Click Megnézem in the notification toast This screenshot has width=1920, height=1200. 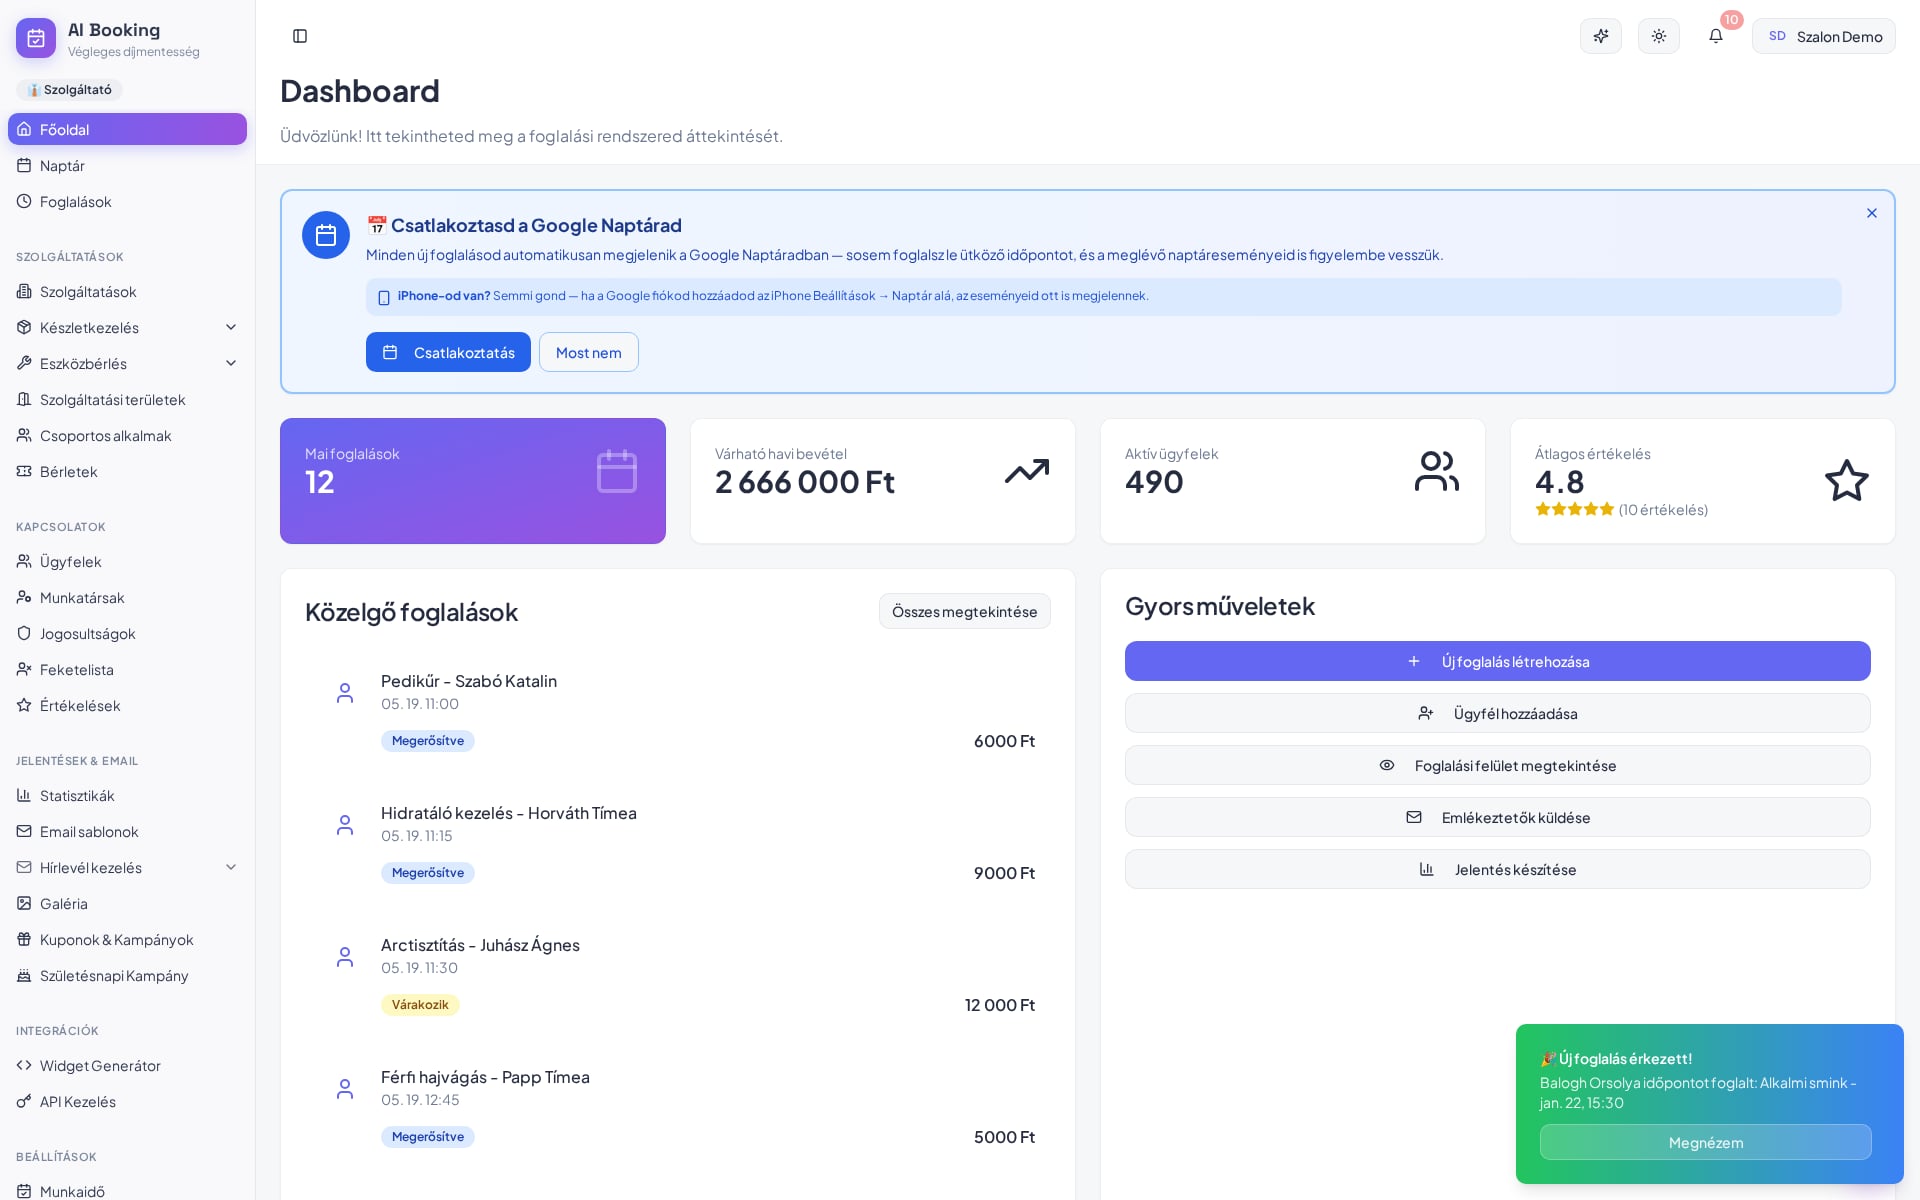(1706, 1142)
